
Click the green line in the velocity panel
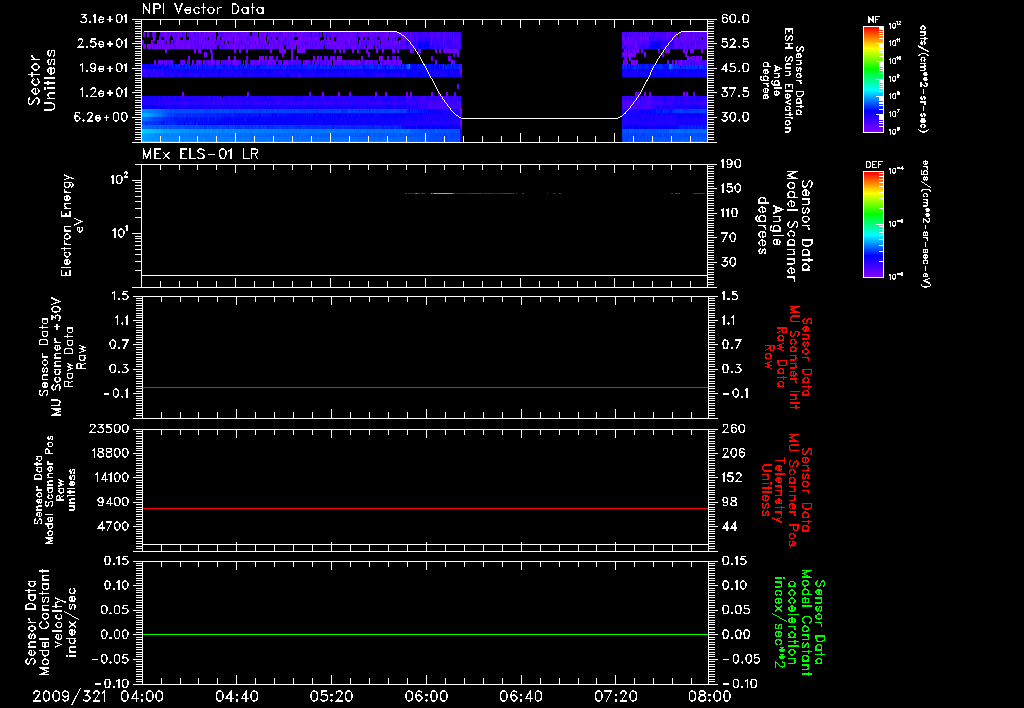tap(425, 634)
